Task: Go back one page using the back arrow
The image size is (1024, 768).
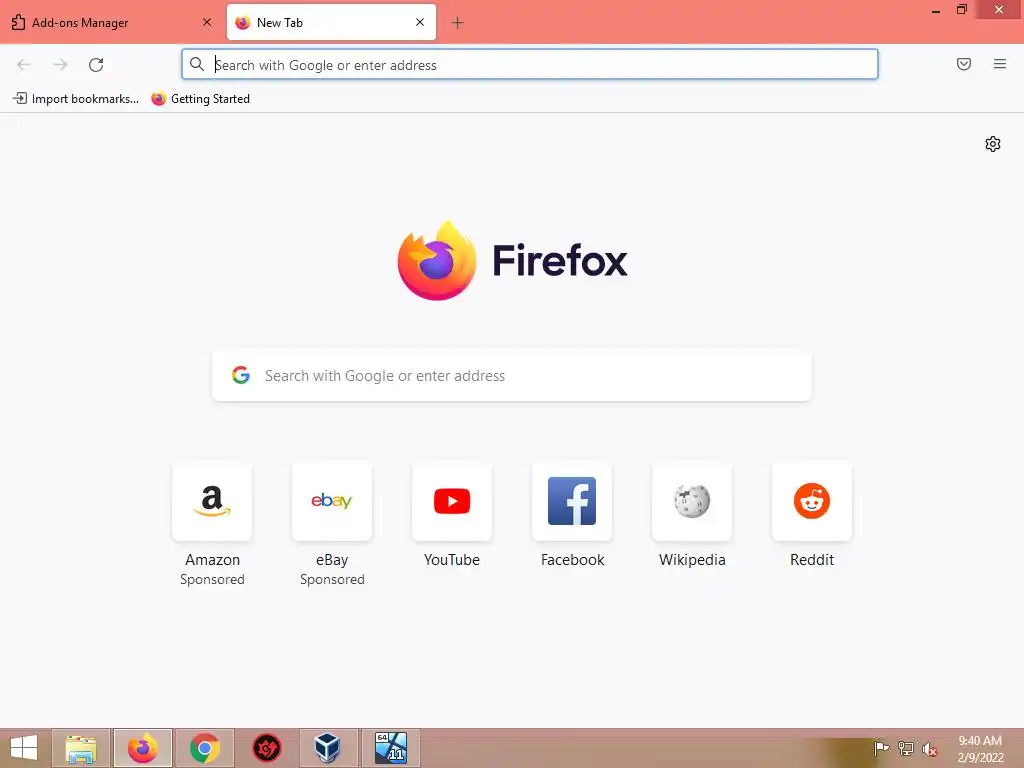Action: [x=24, y=65]
